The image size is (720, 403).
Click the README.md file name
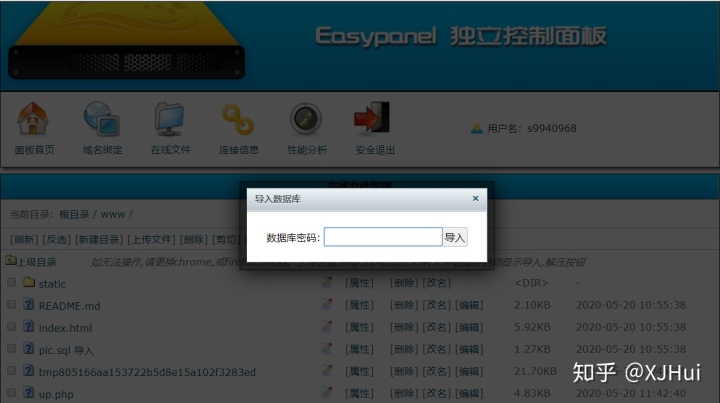click(69, 306)
